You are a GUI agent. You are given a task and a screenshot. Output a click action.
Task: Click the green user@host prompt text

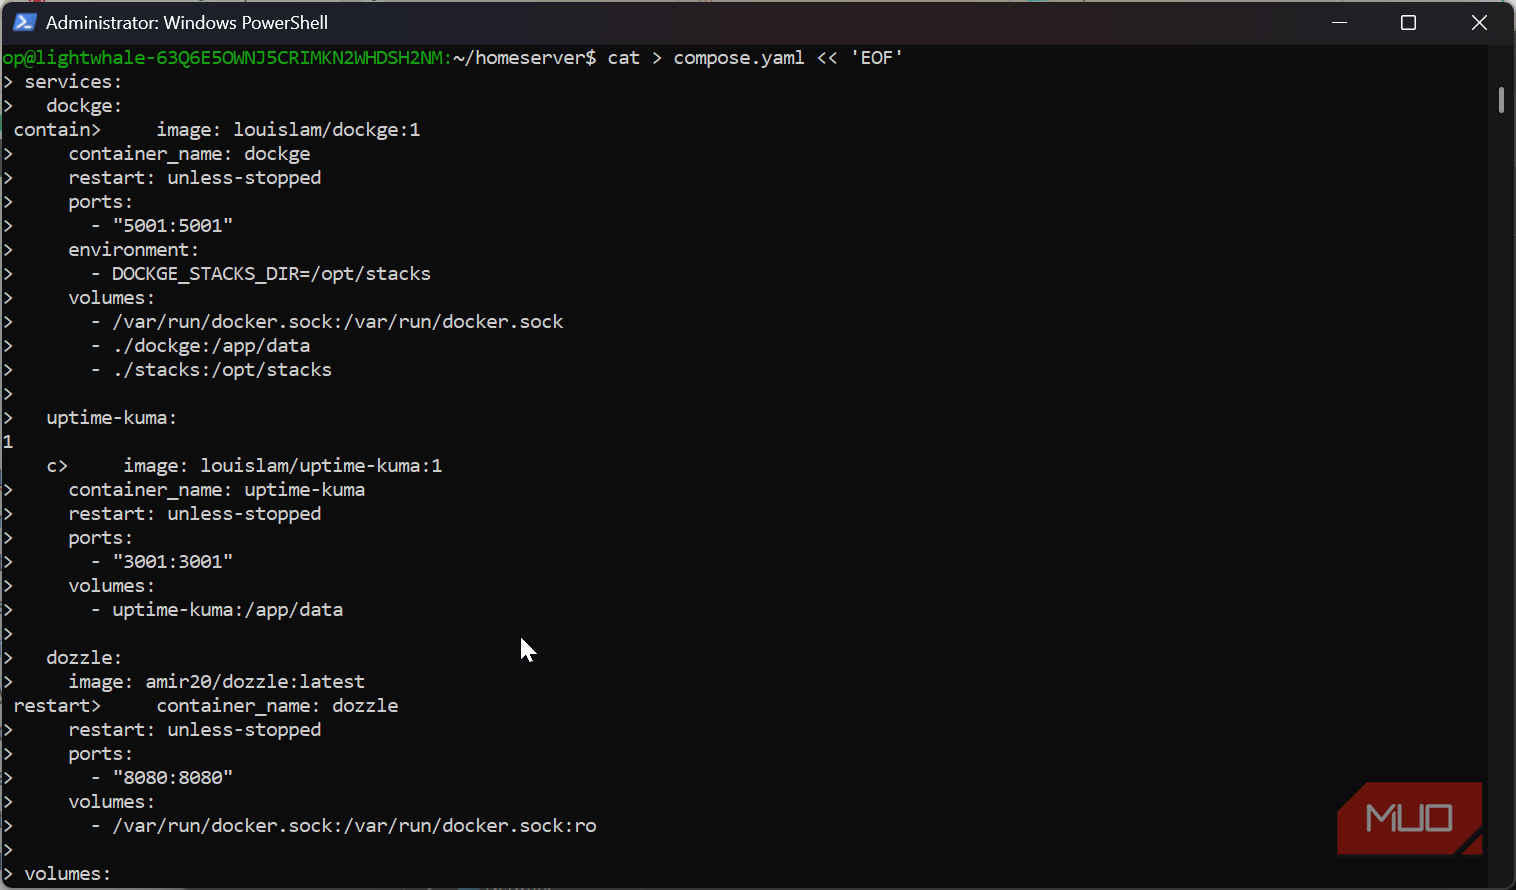(225, 58)
